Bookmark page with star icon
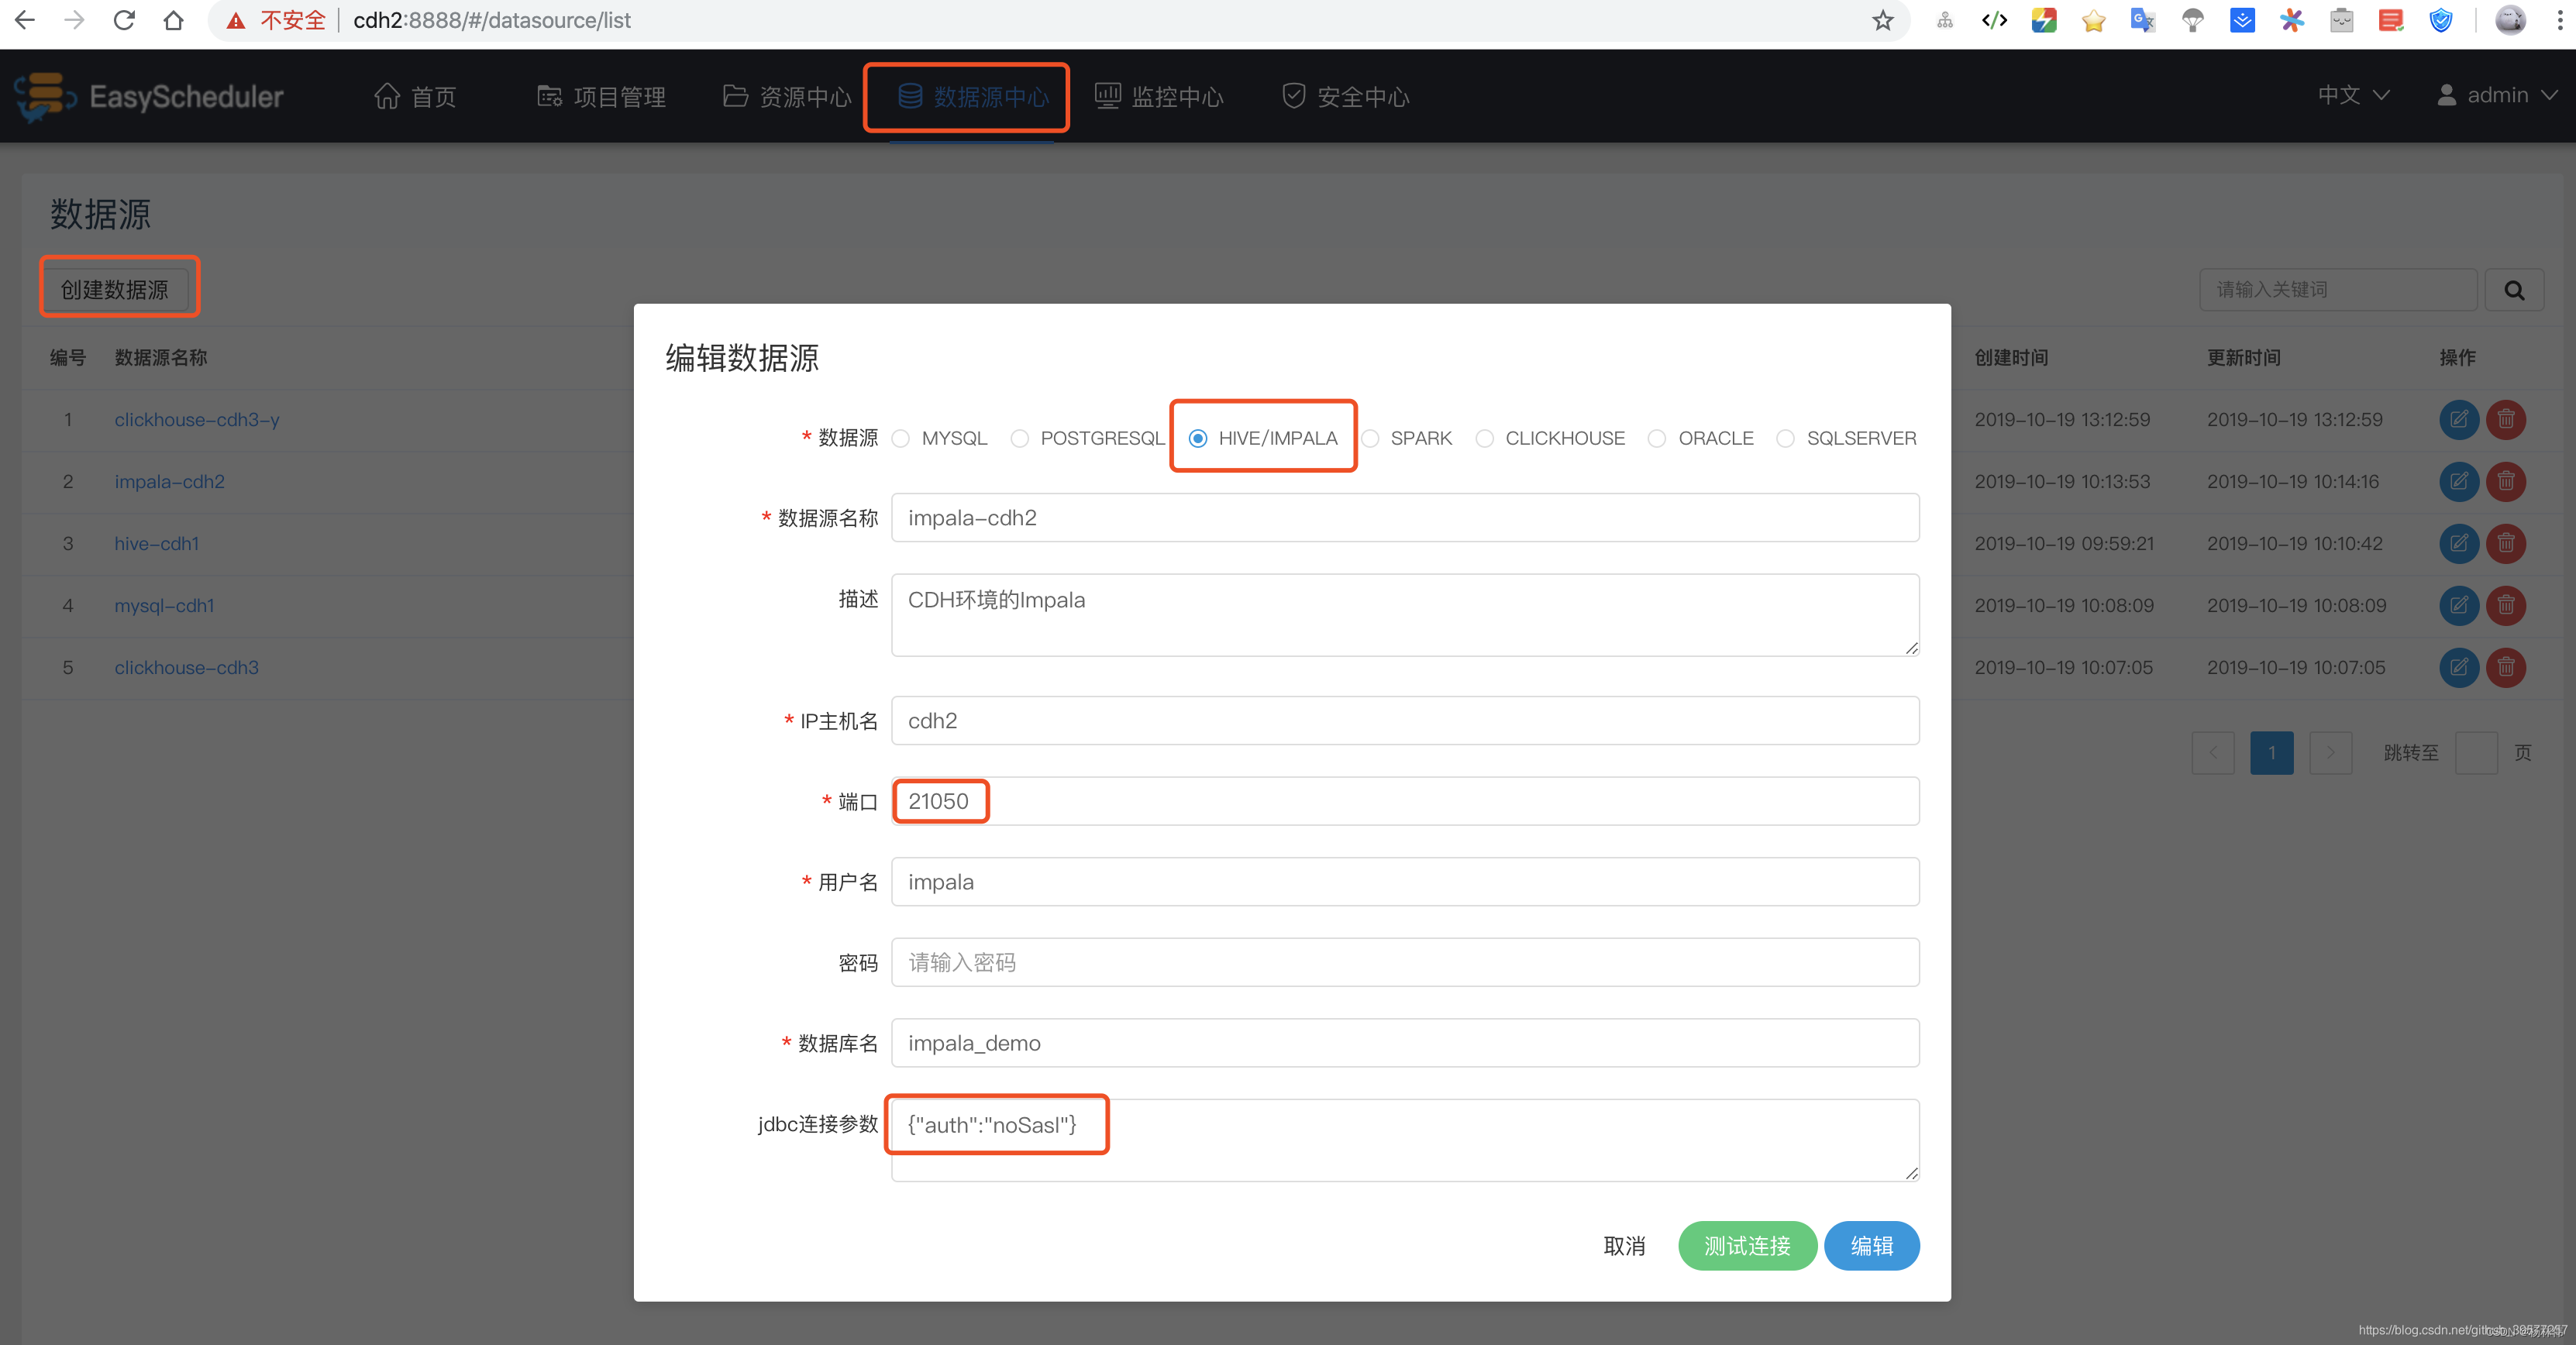The image size is (2576, 1345). click(1882, 20)
